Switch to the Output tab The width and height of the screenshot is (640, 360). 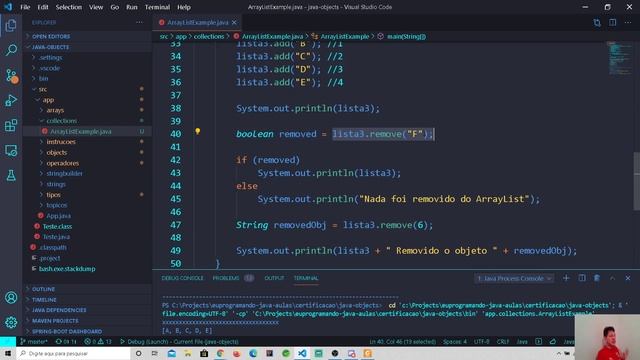pyautogui.click(x=274, y=278)
